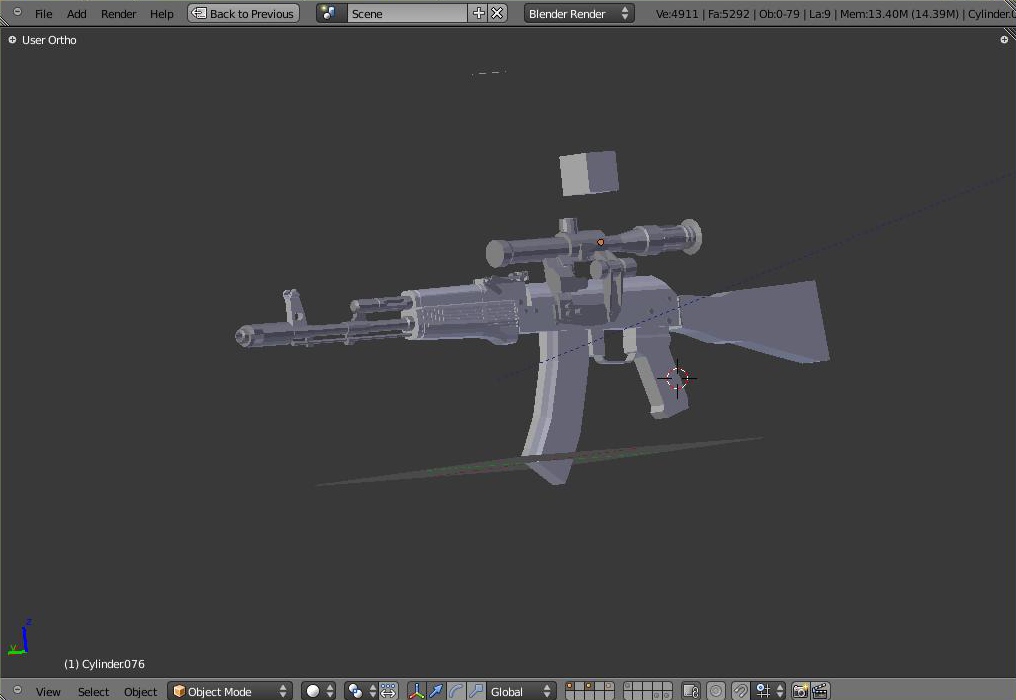
Task: Click the vertex count Ve:4911 stat
Action: [x=677, y=14]
